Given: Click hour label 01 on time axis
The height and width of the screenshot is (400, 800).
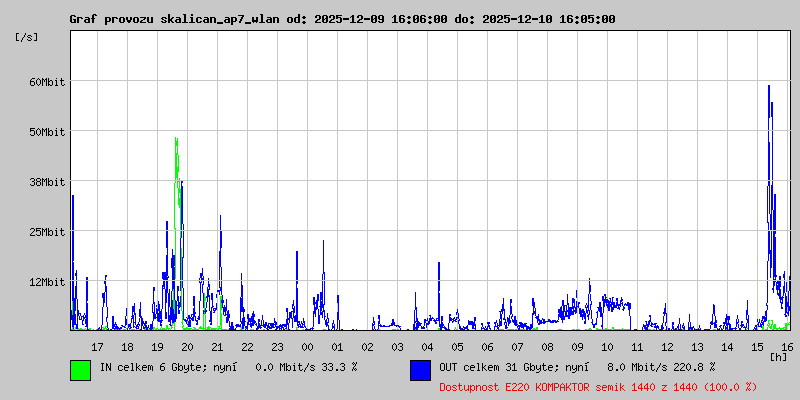Looking at the screenshot, I should [337, 347].
